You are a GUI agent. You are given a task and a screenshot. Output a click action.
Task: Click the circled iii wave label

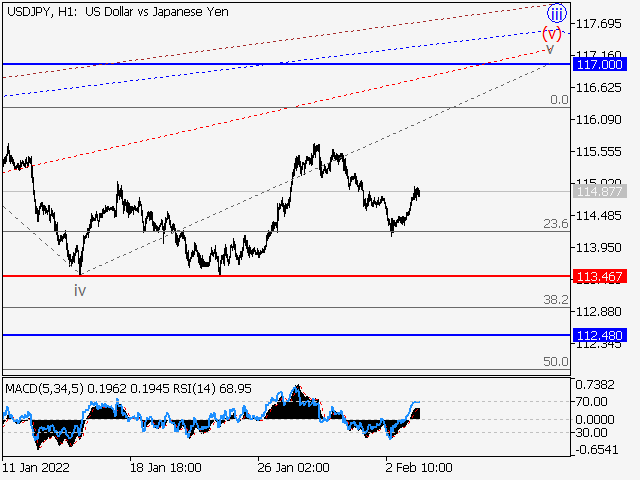pos(557,13)
